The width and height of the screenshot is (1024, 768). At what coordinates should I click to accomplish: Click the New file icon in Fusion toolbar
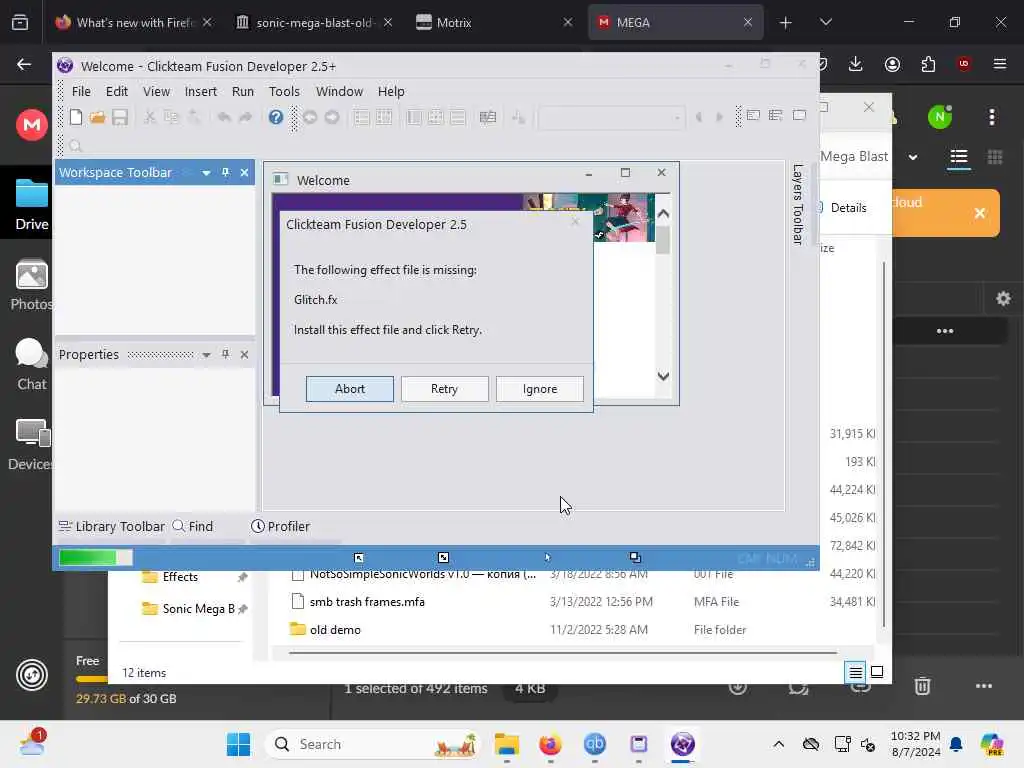[76, 117]
